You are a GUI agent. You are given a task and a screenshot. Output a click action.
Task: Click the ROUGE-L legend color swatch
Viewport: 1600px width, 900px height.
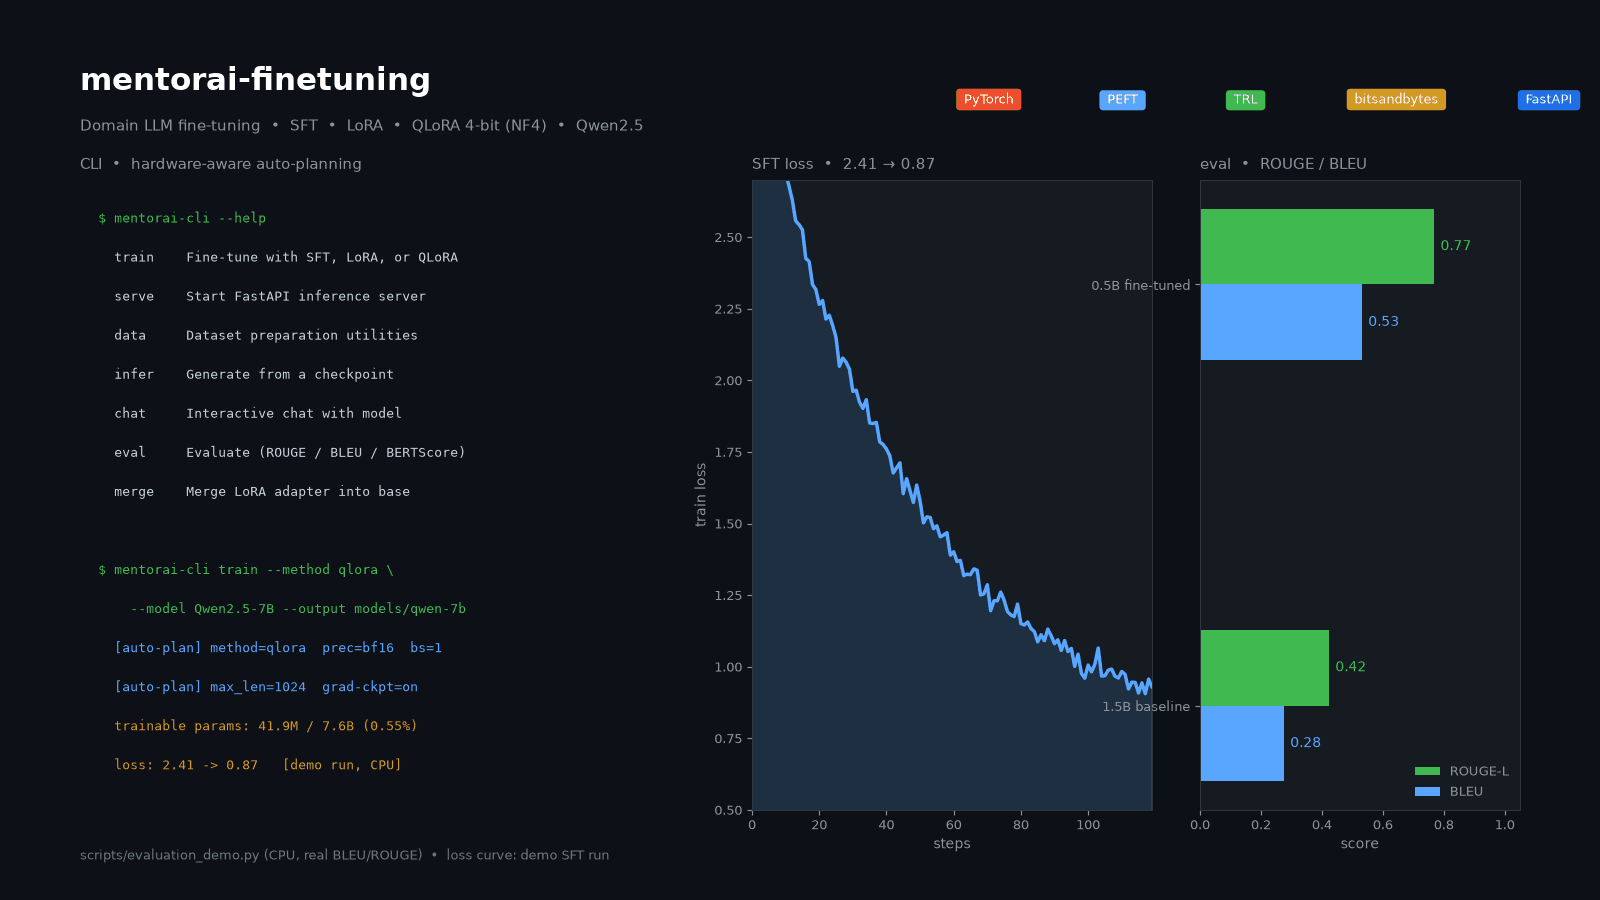click(1427, 771)
